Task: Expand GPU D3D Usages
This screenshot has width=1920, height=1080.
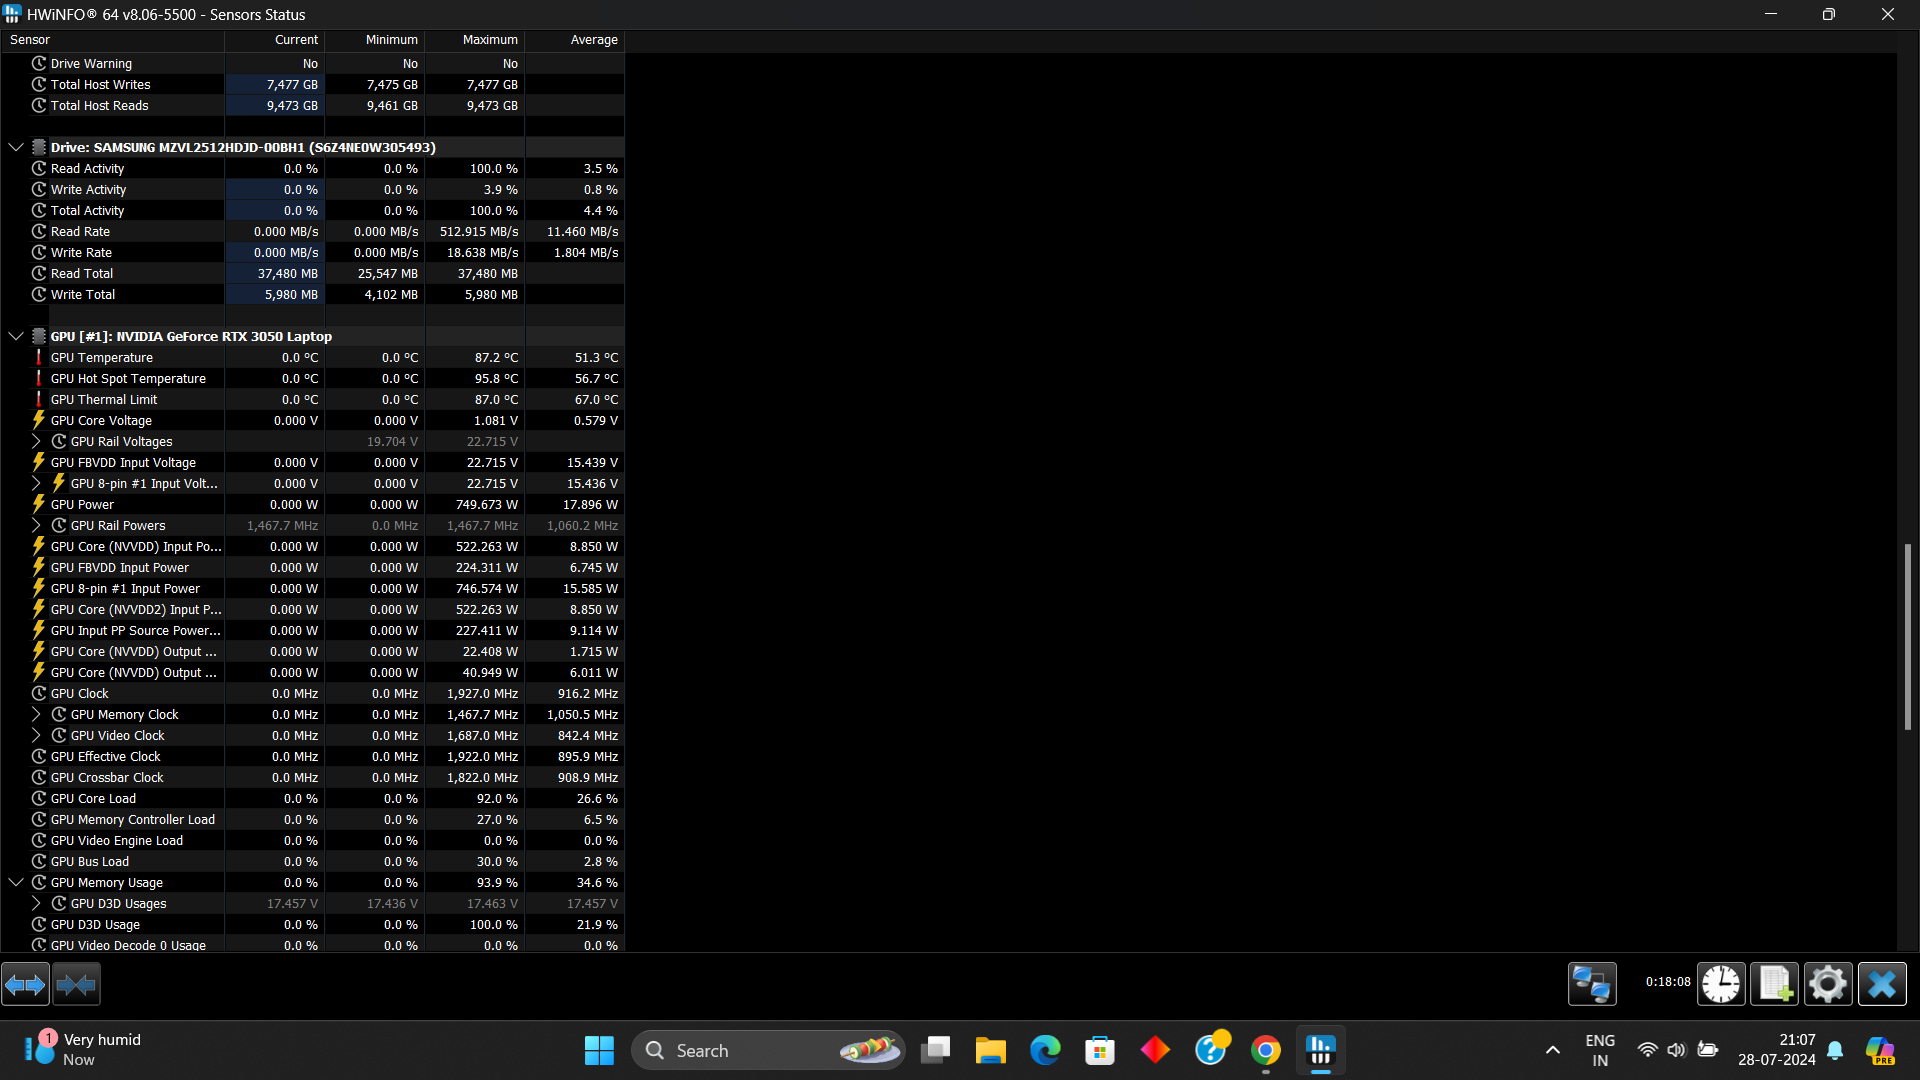Action: coord(36,904)
